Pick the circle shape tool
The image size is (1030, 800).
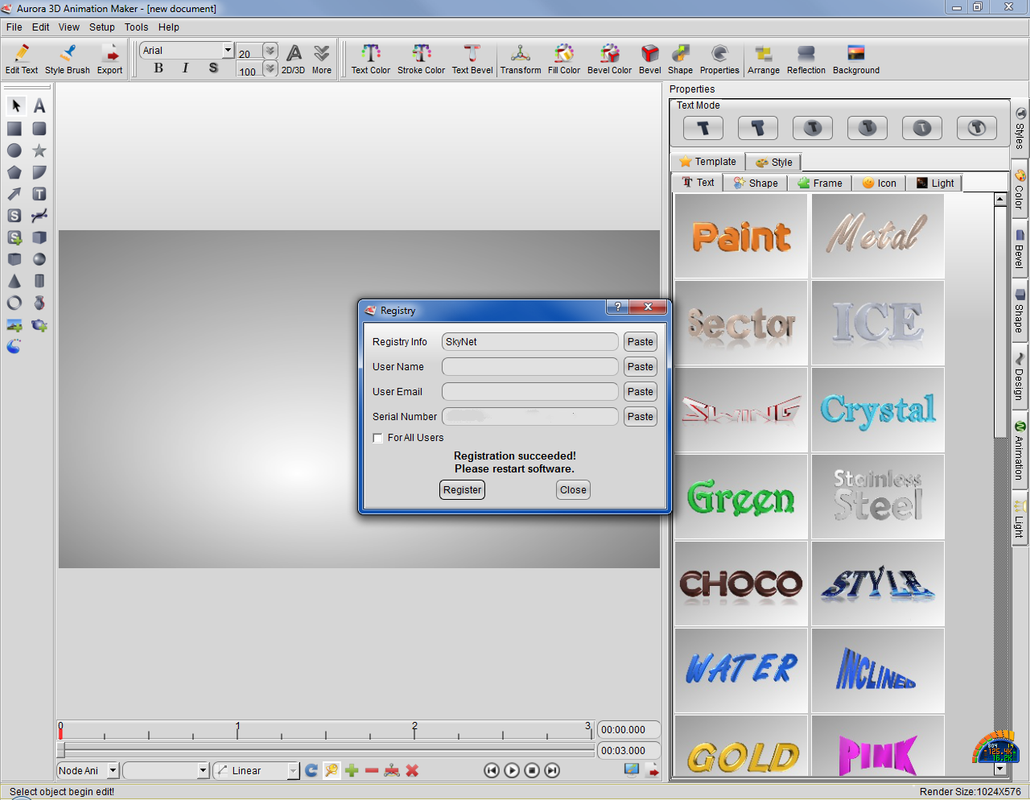tap(14, 150)
